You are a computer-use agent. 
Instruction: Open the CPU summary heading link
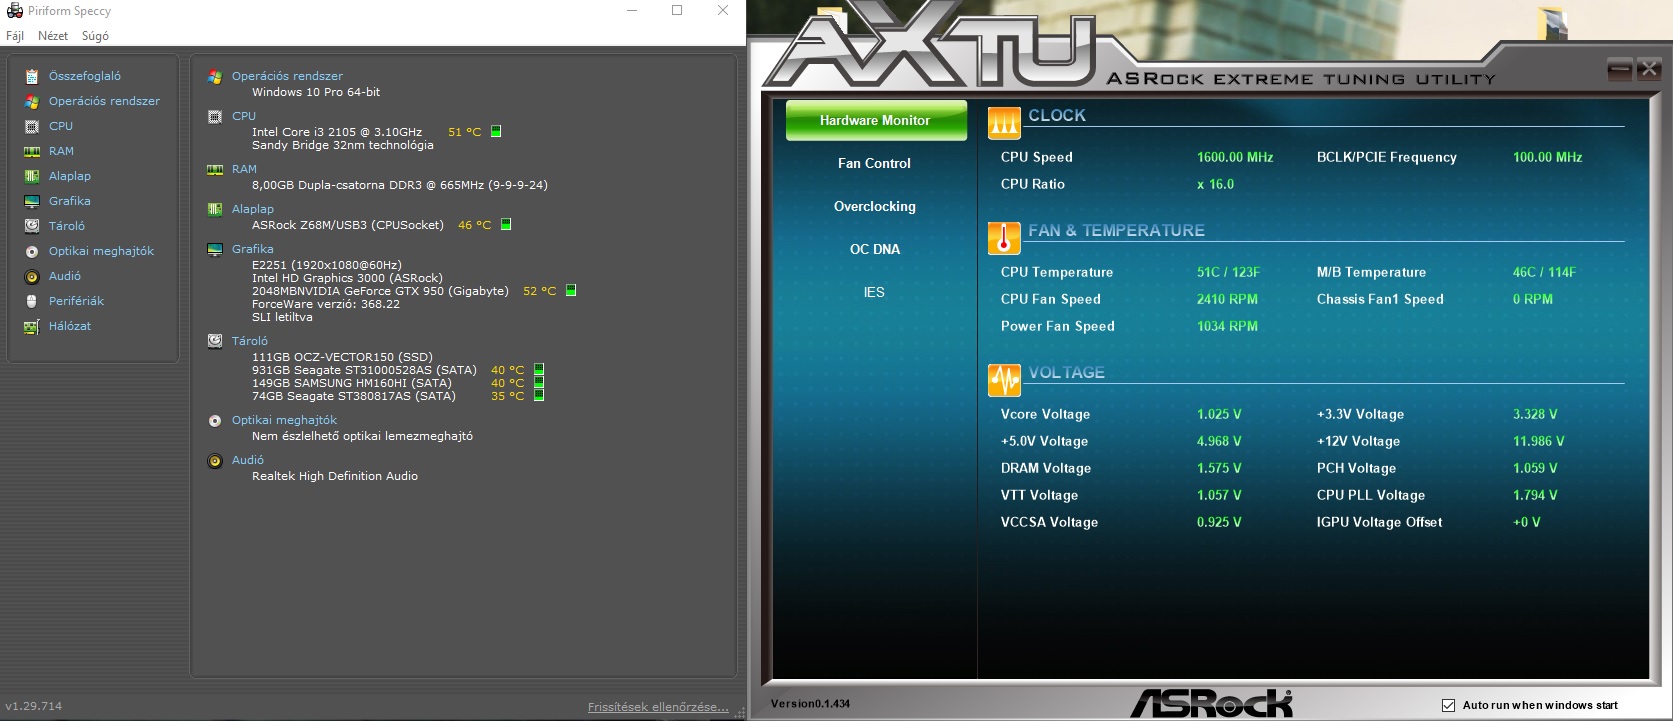point(244,116)
